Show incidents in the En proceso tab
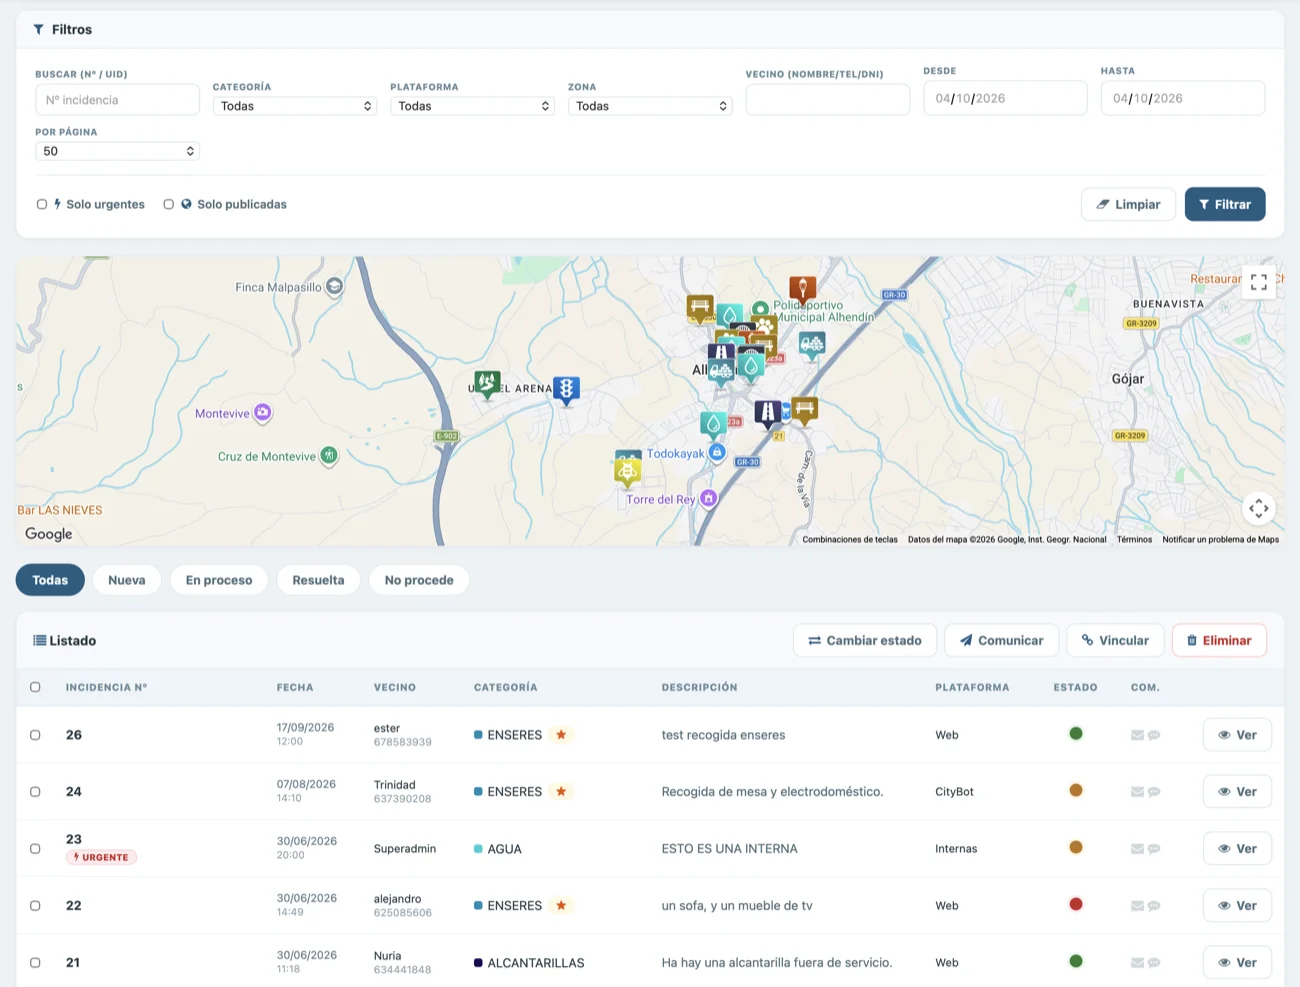1300x987 pixels. [219, 580]
